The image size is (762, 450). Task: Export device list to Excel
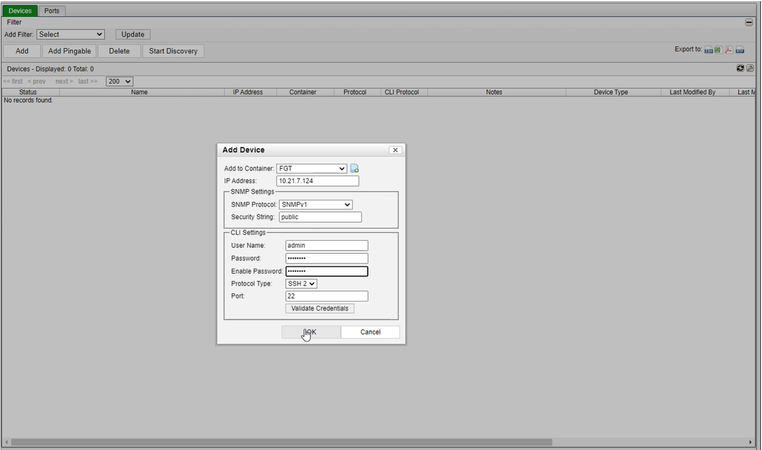[717, 49]
